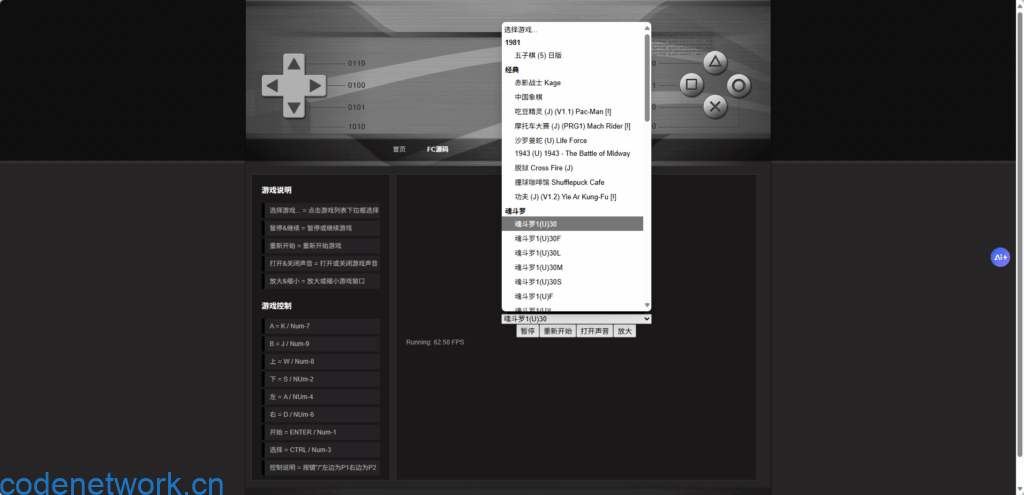The width and height of the screenshot is (1024, 495).
Task: Pick 功夫 Yie Ar Kung-Fu option
Action: (573, 197)
